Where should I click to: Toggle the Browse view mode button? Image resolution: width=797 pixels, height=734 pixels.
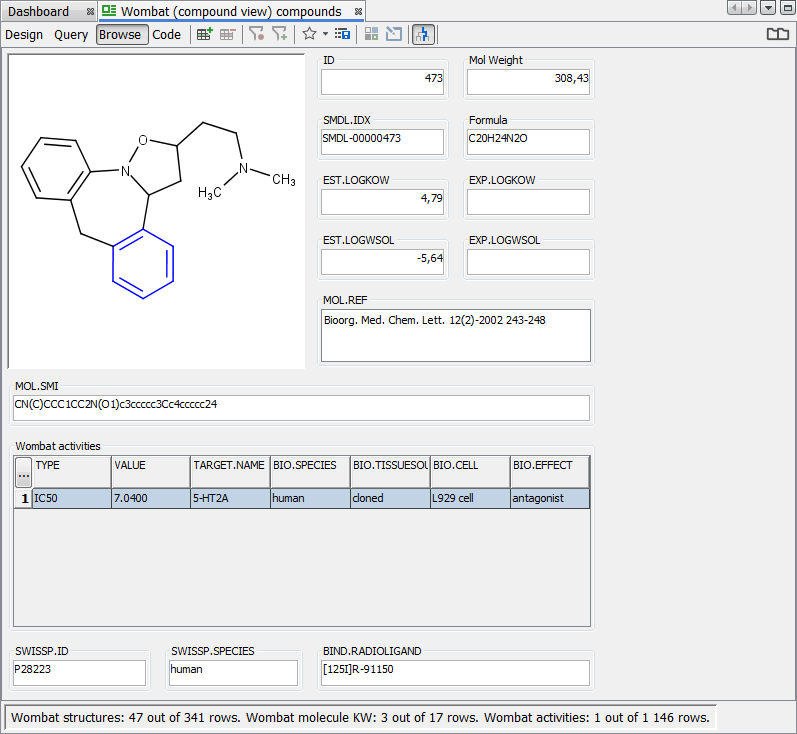121,34
